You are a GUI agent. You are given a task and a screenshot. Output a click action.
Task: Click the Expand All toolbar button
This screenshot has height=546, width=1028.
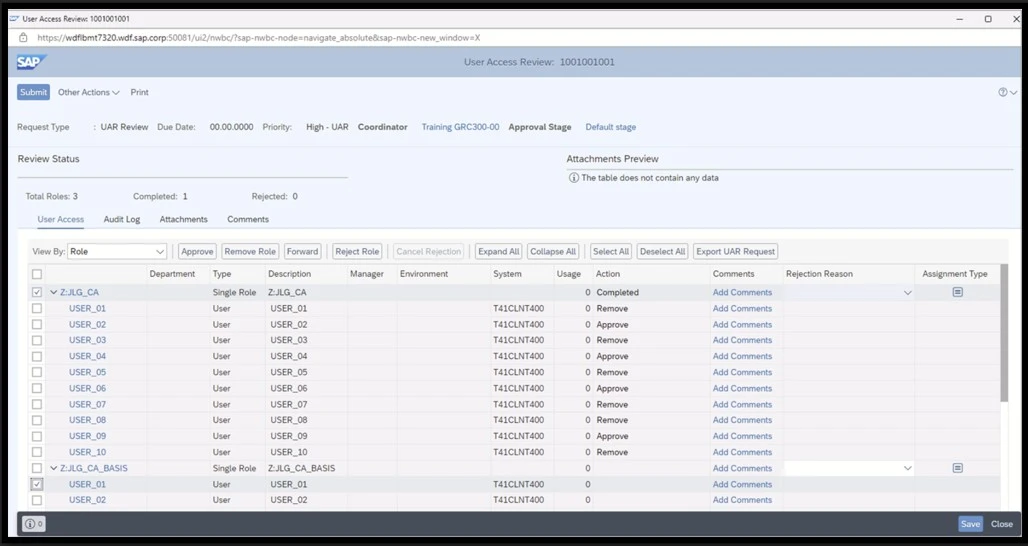click(x=498, y=252)
